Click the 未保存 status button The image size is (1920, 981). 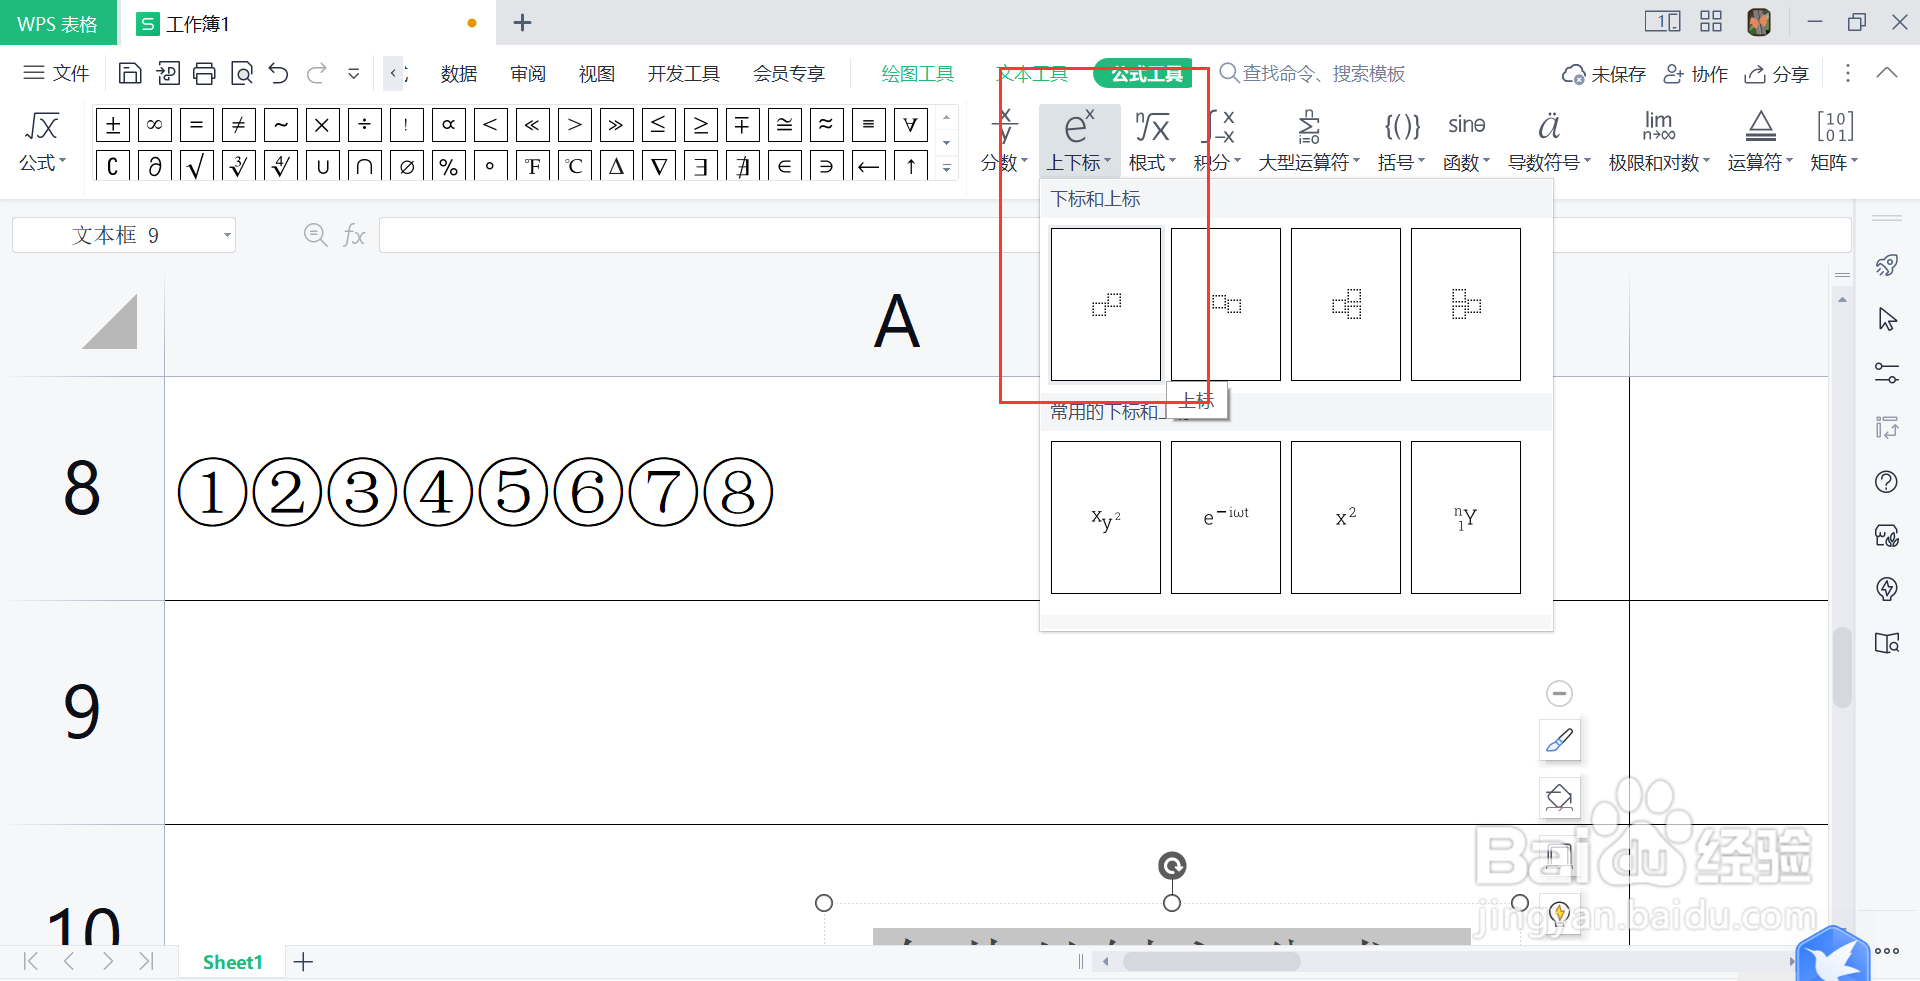click(1604, 74)
